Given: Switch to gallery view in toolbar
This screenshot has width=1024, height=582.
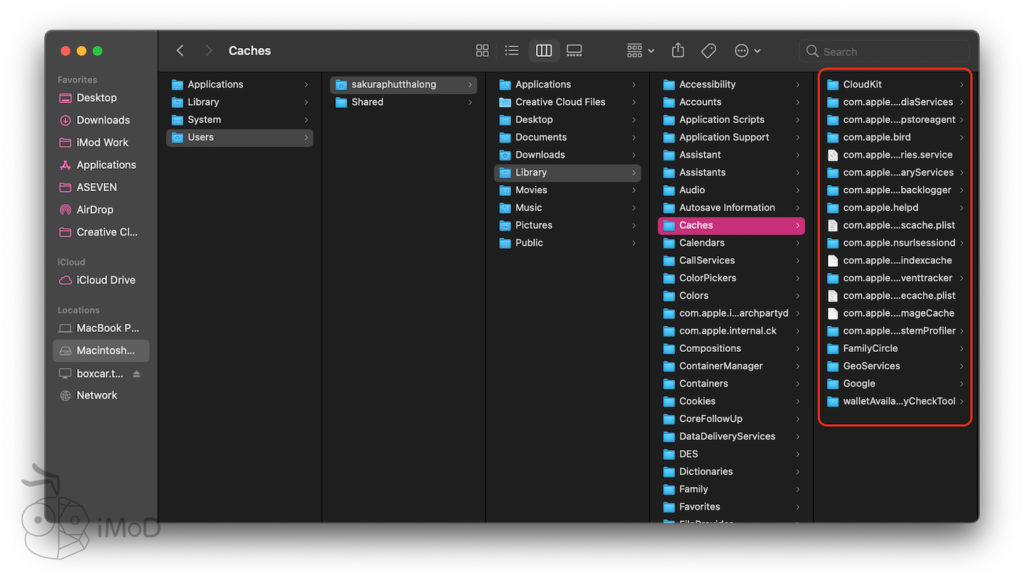Looking at the screenshot, I should click(x=574, y=51).
